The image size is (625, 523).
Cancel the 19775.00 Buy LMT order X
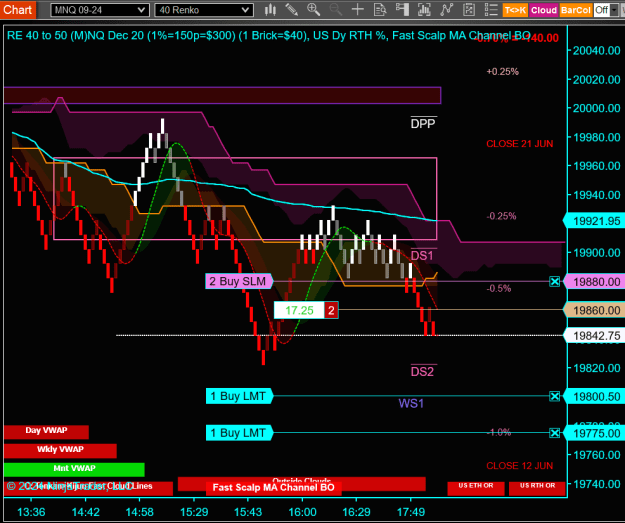[x=554, y=433]
